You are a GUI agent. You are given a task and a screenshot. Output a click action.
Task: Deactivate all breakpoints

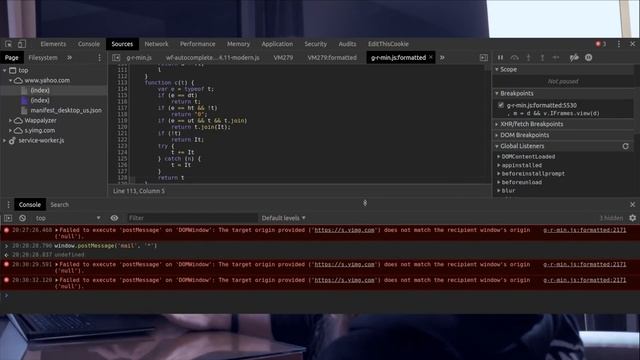click(x=574, y=58)
